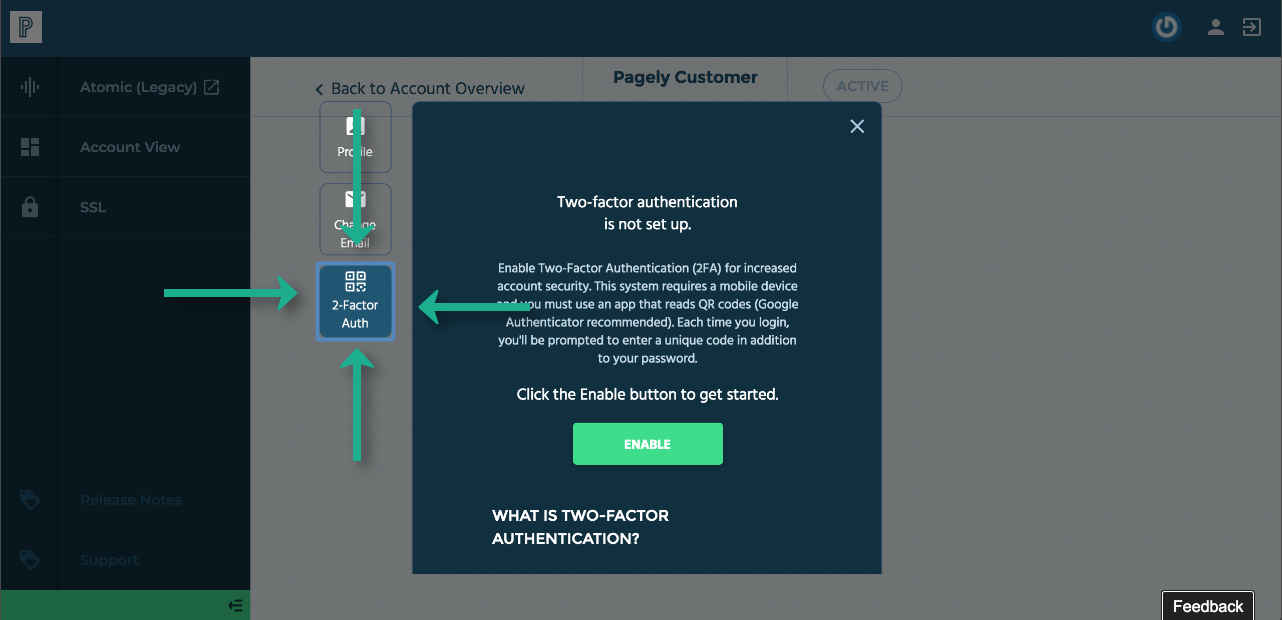Click the Pagely P logo
Image resolution: width=1282 pixels, height=620 pixels.
[26, 27]
